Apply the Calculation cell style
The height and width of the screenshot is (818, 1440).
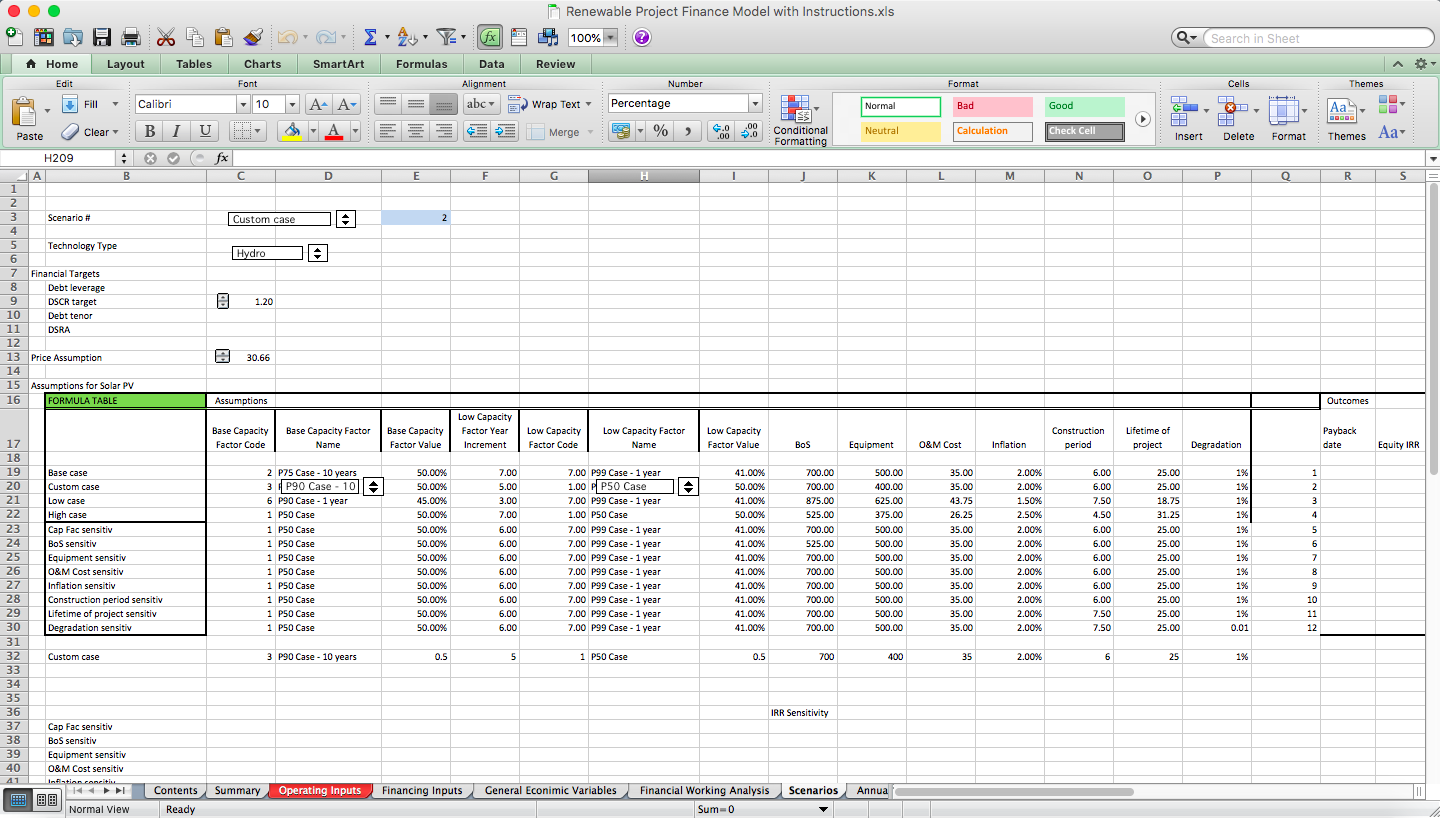pyautogui.click(x=993, y=131)
